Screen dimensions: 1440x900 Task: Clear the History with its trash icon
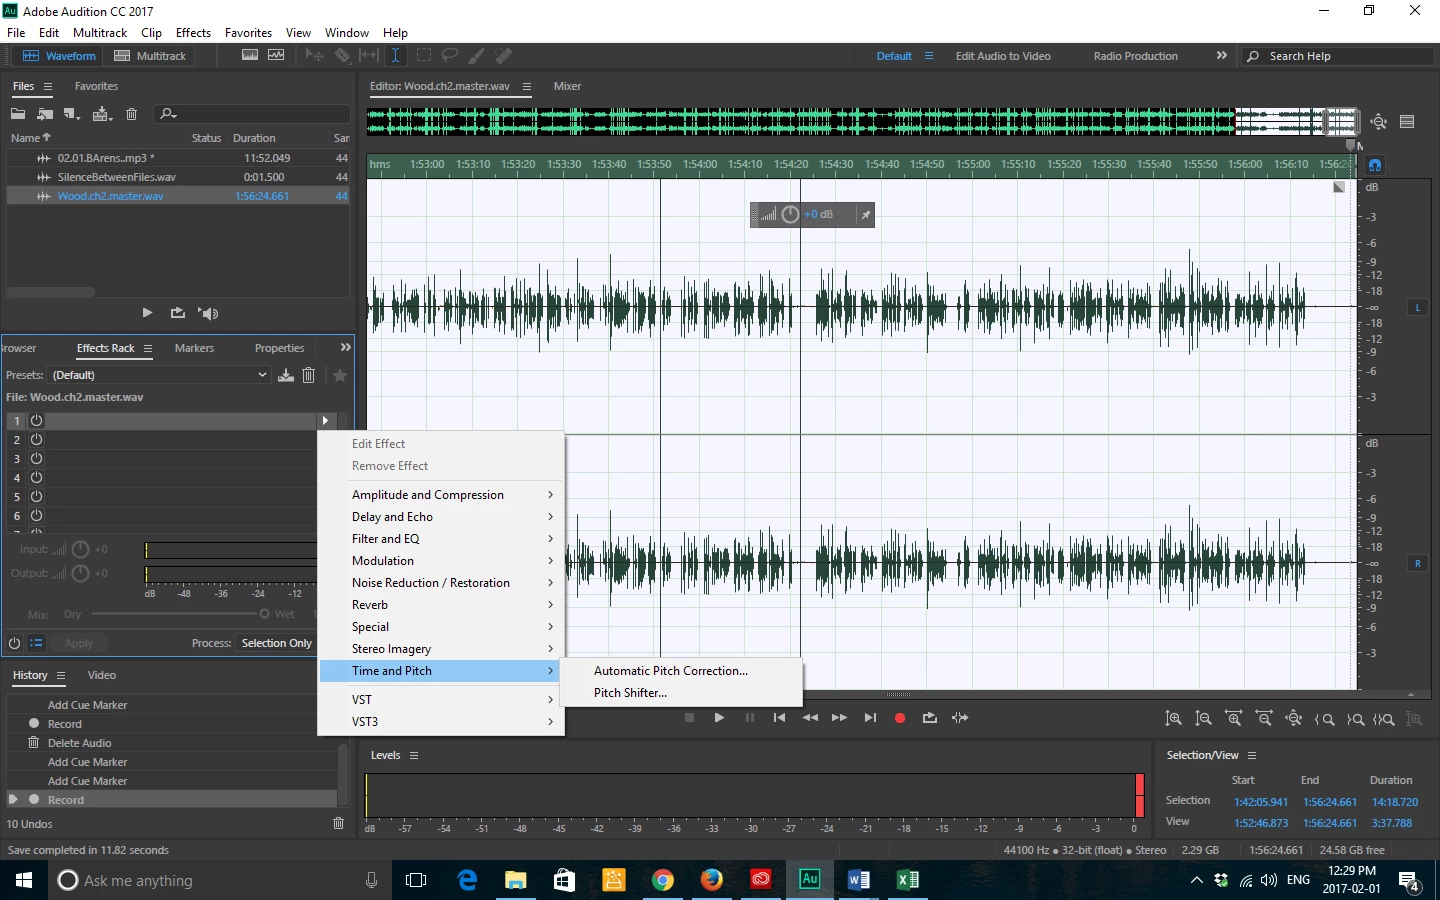coord(338,823)
